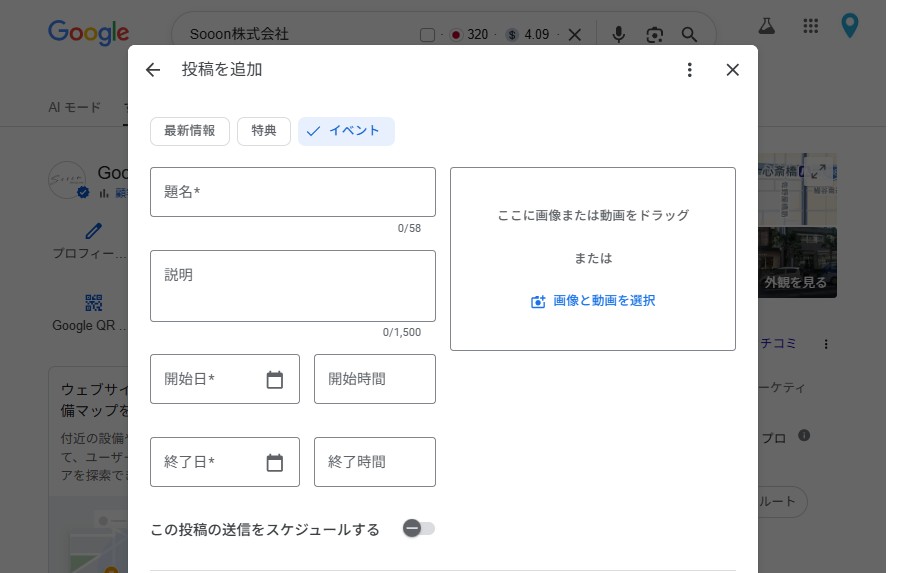Click the 終了日 date field
The height and width of the screenshot is (573, 897).
225,462
